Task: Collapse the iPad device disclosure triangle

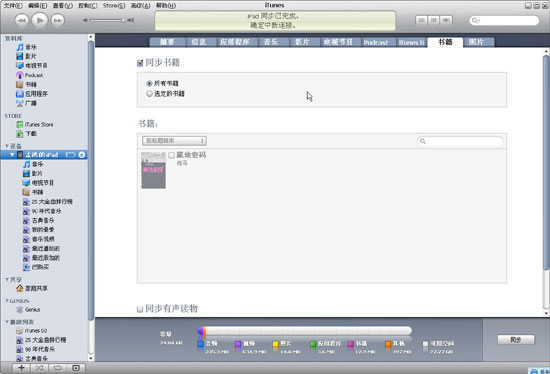Action: (x=12, y=155)
